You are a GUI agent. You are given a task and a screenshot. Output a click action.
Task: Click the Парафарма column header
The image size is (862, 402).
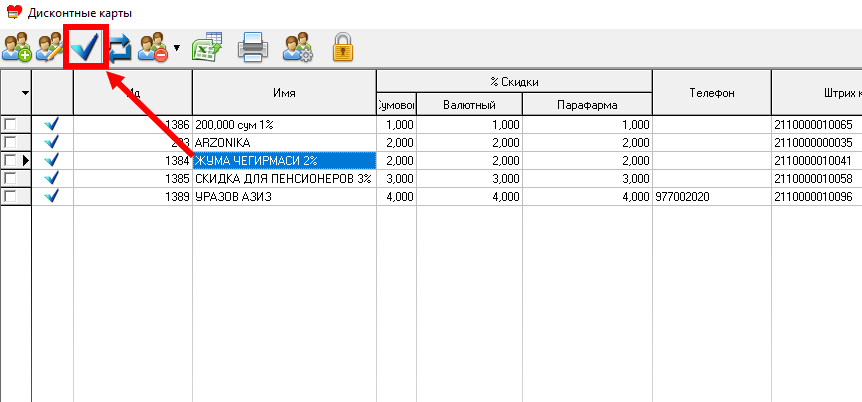point(587,104)
